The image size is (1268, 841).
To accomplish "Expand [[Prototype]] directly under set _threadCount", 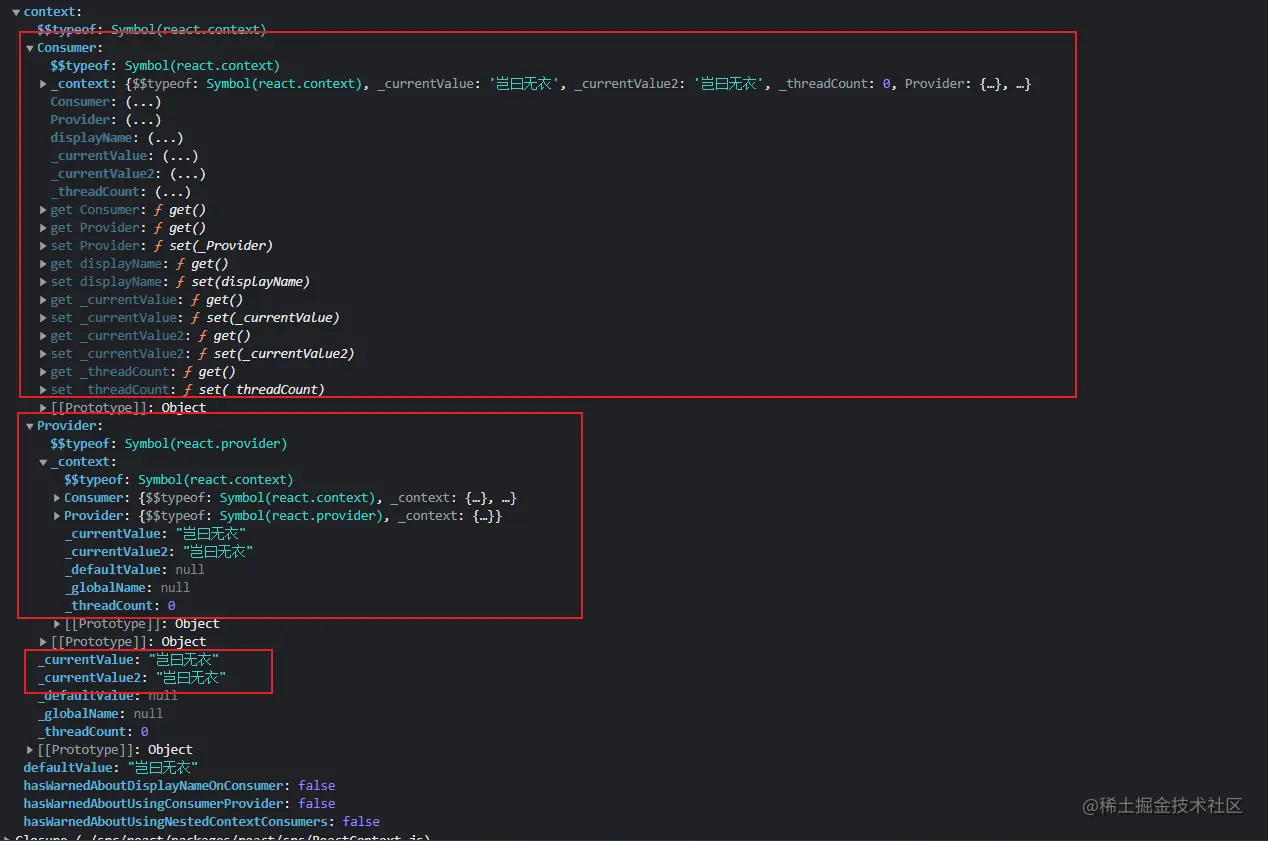I will point(43,408).
